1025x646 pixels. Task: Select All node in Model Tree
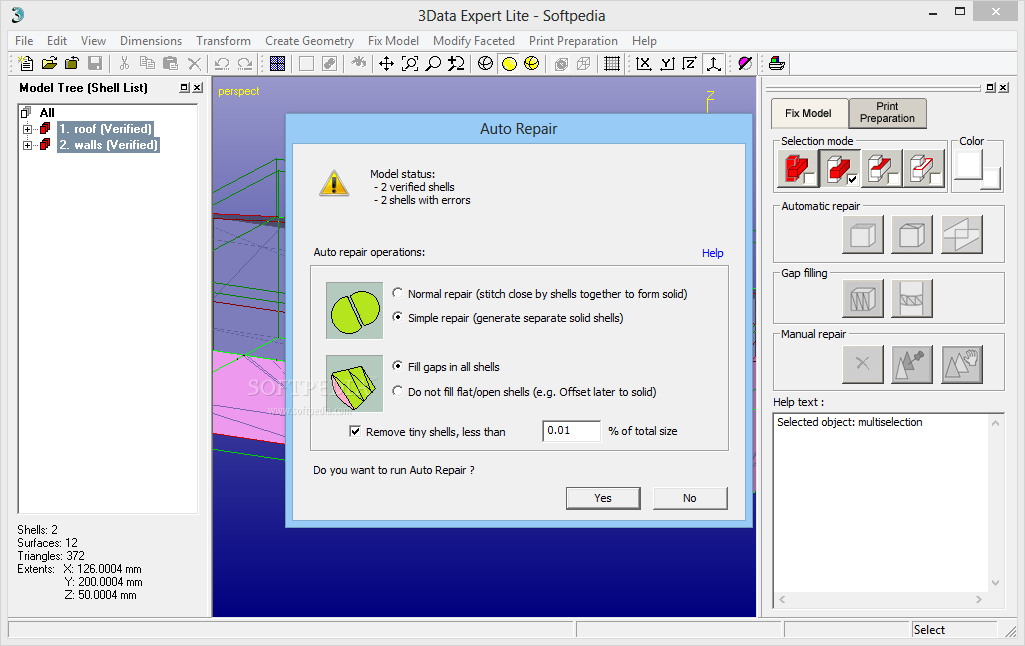coord(47,112)
